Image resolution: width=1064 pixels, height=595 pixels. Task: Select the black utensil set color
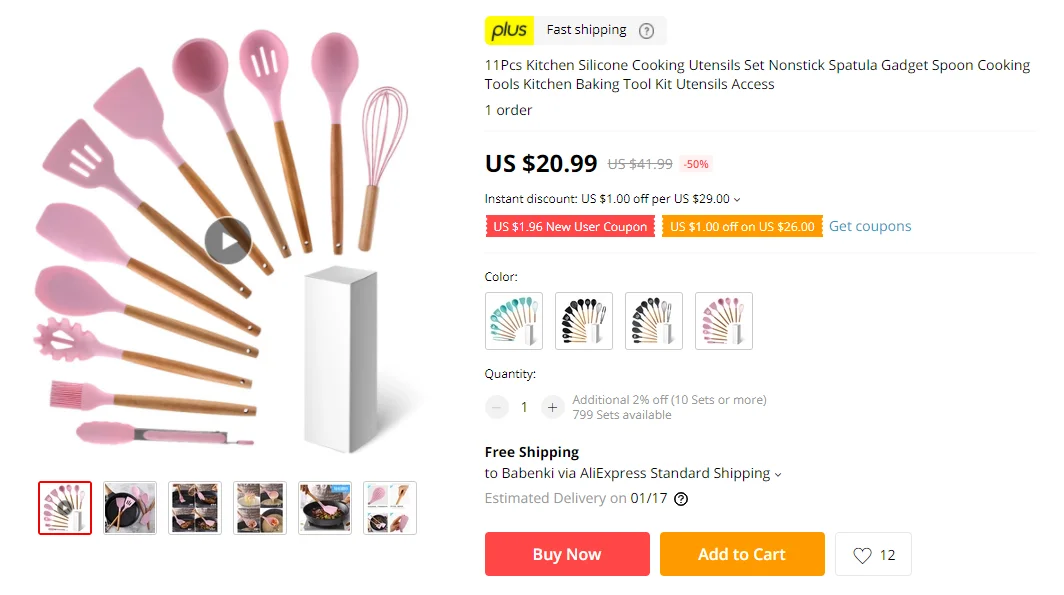[584, 321]
